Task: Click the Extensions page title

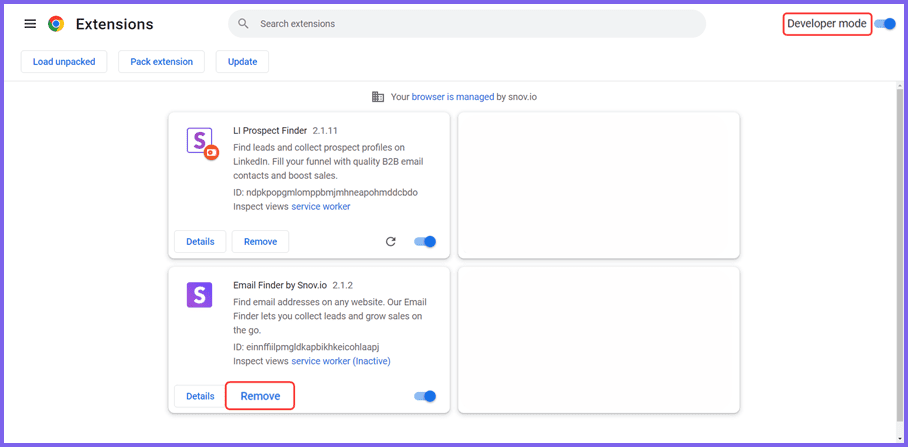Action: [115, 24]
